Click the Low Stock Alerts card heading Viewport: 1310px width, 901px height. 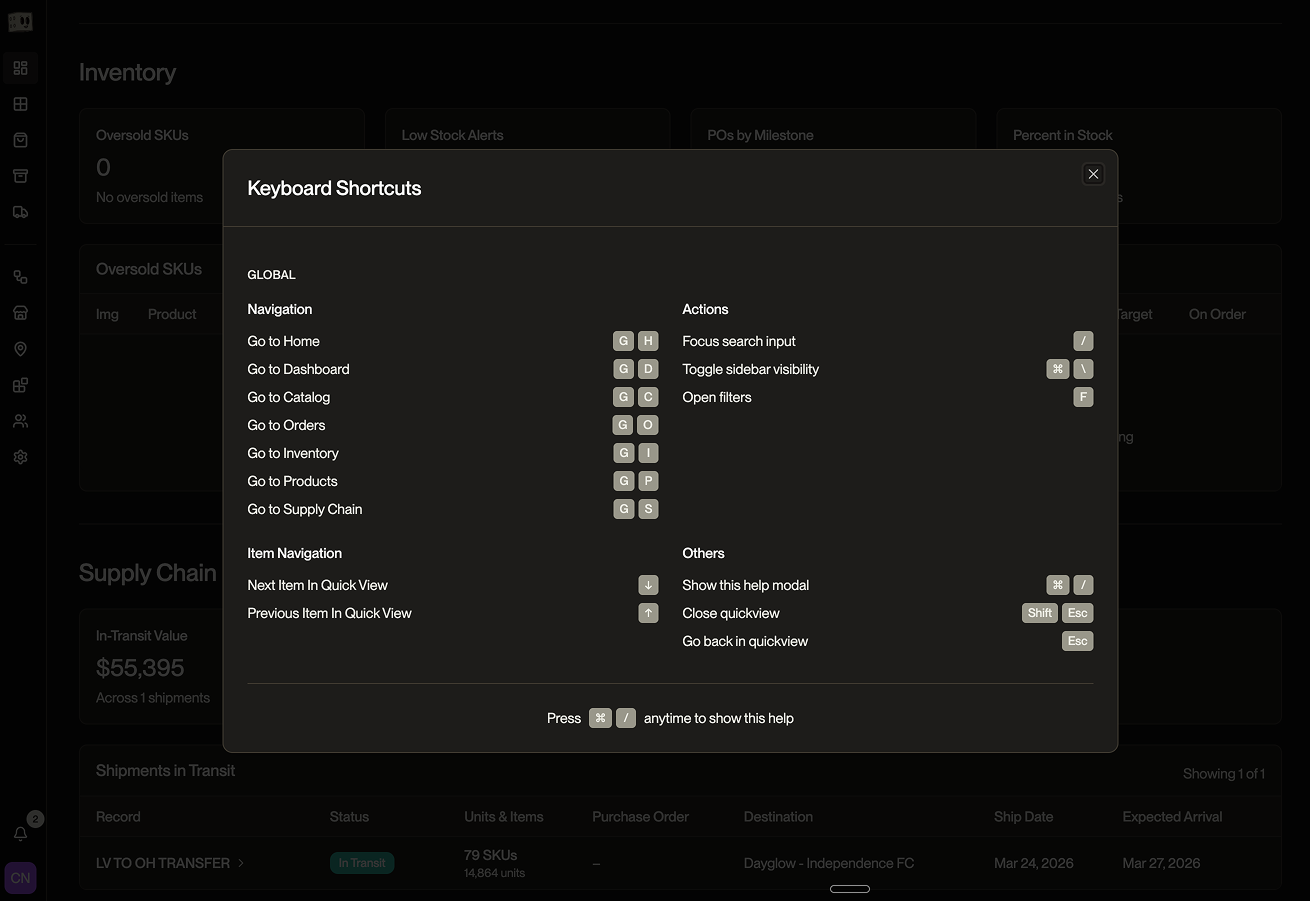click(x=452, y=135)
